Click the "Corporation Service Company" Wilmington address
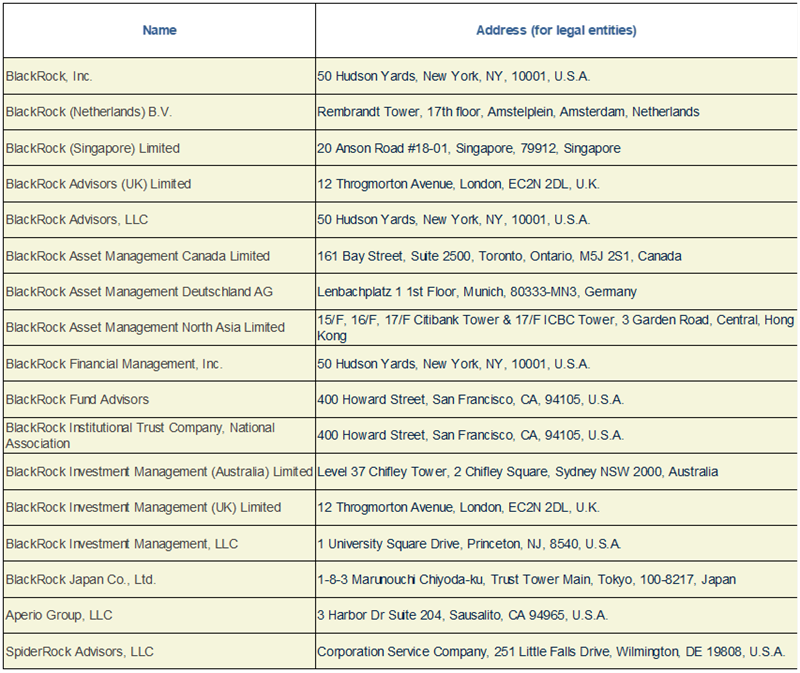 pos(556,651)
